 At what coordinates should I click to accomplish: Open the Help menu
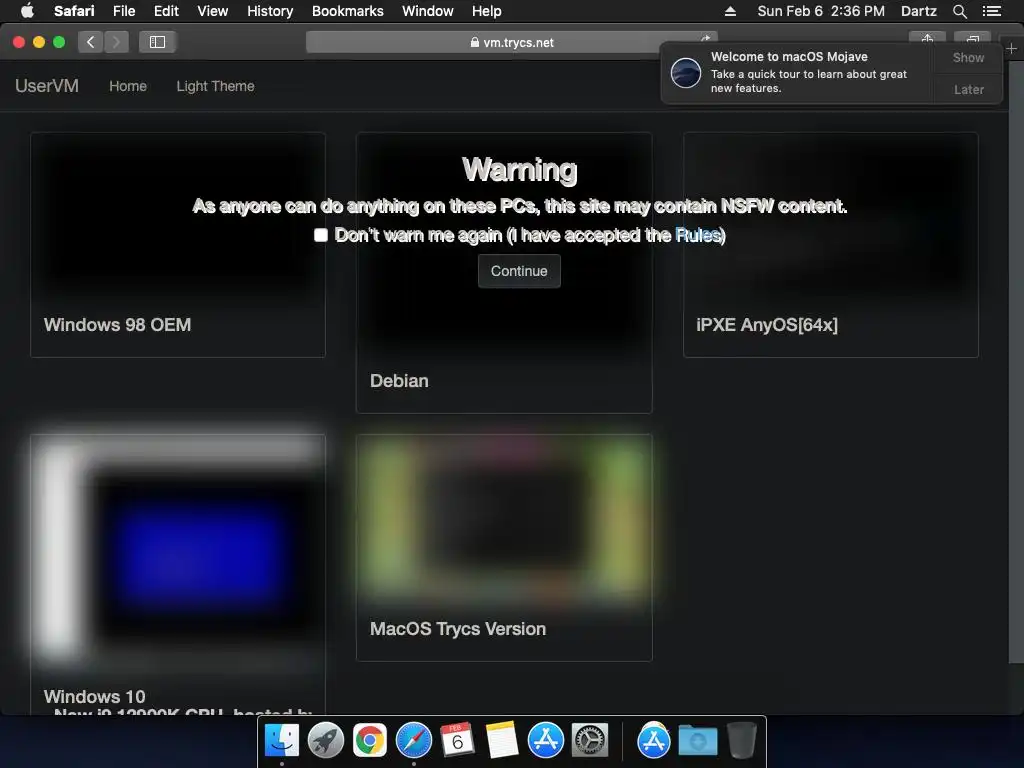487,11
